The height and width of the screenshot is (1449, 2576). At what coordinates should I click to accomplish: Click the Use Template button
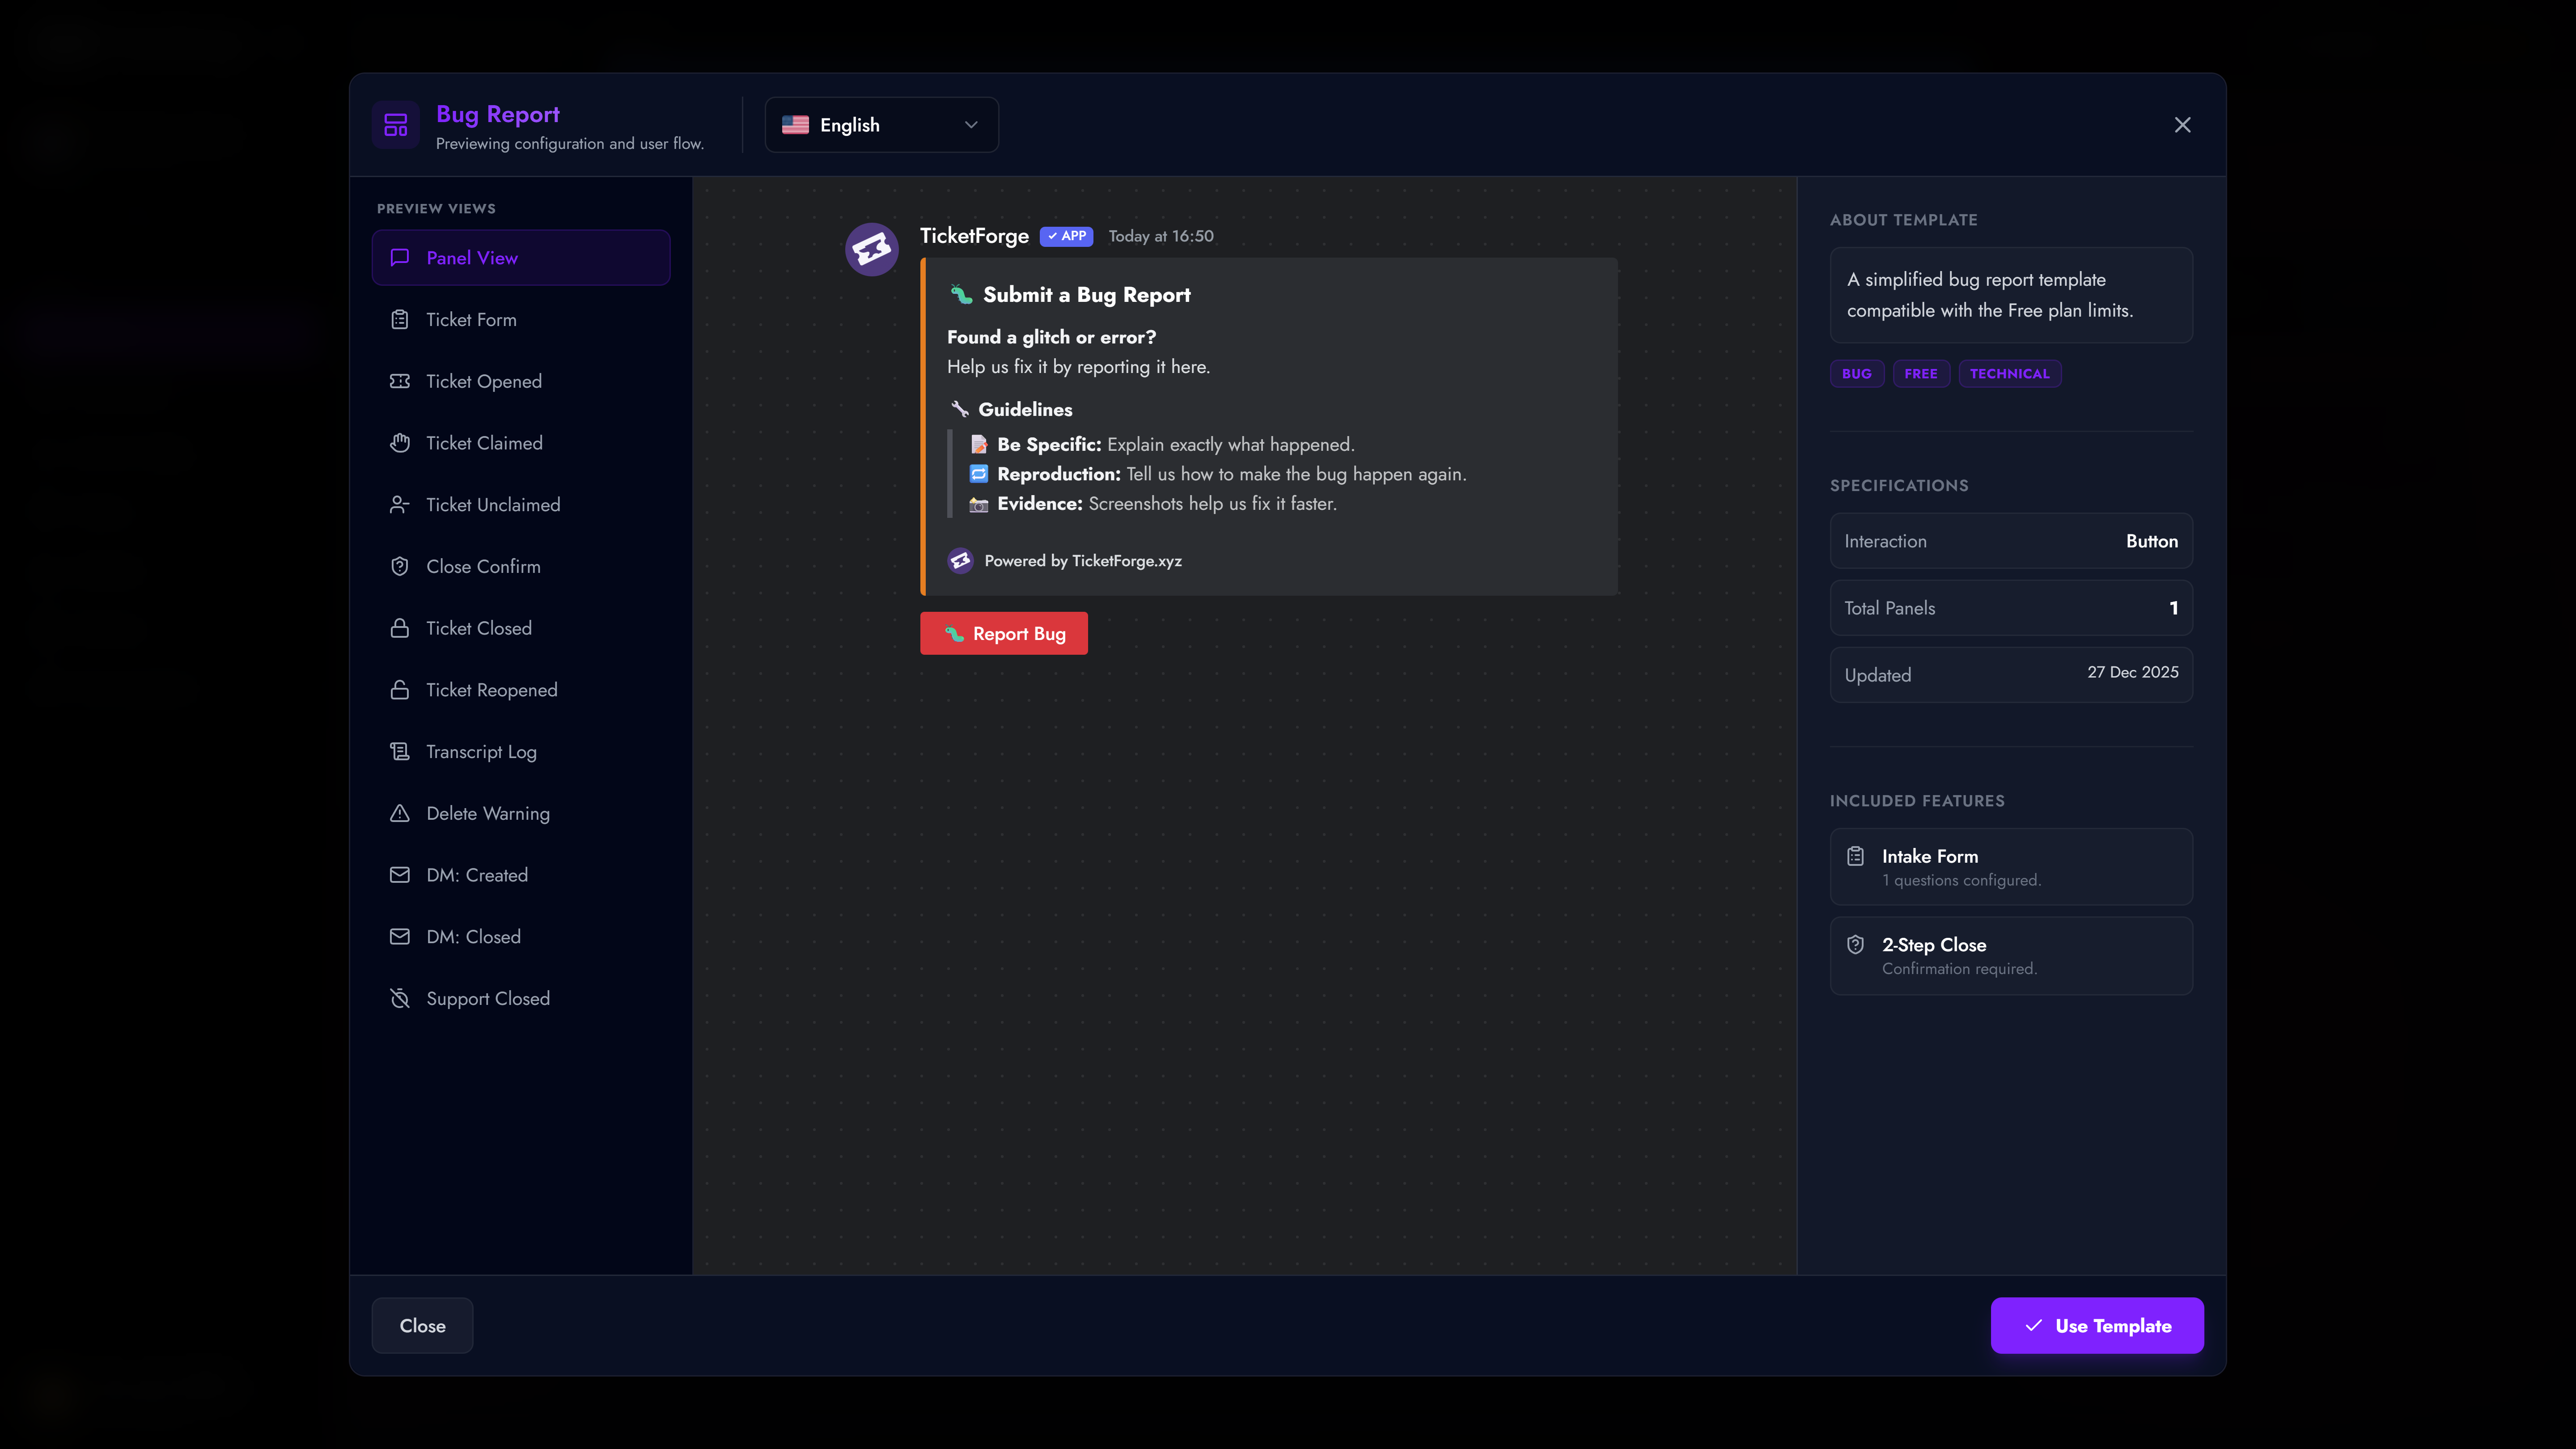(2097, 1325)
